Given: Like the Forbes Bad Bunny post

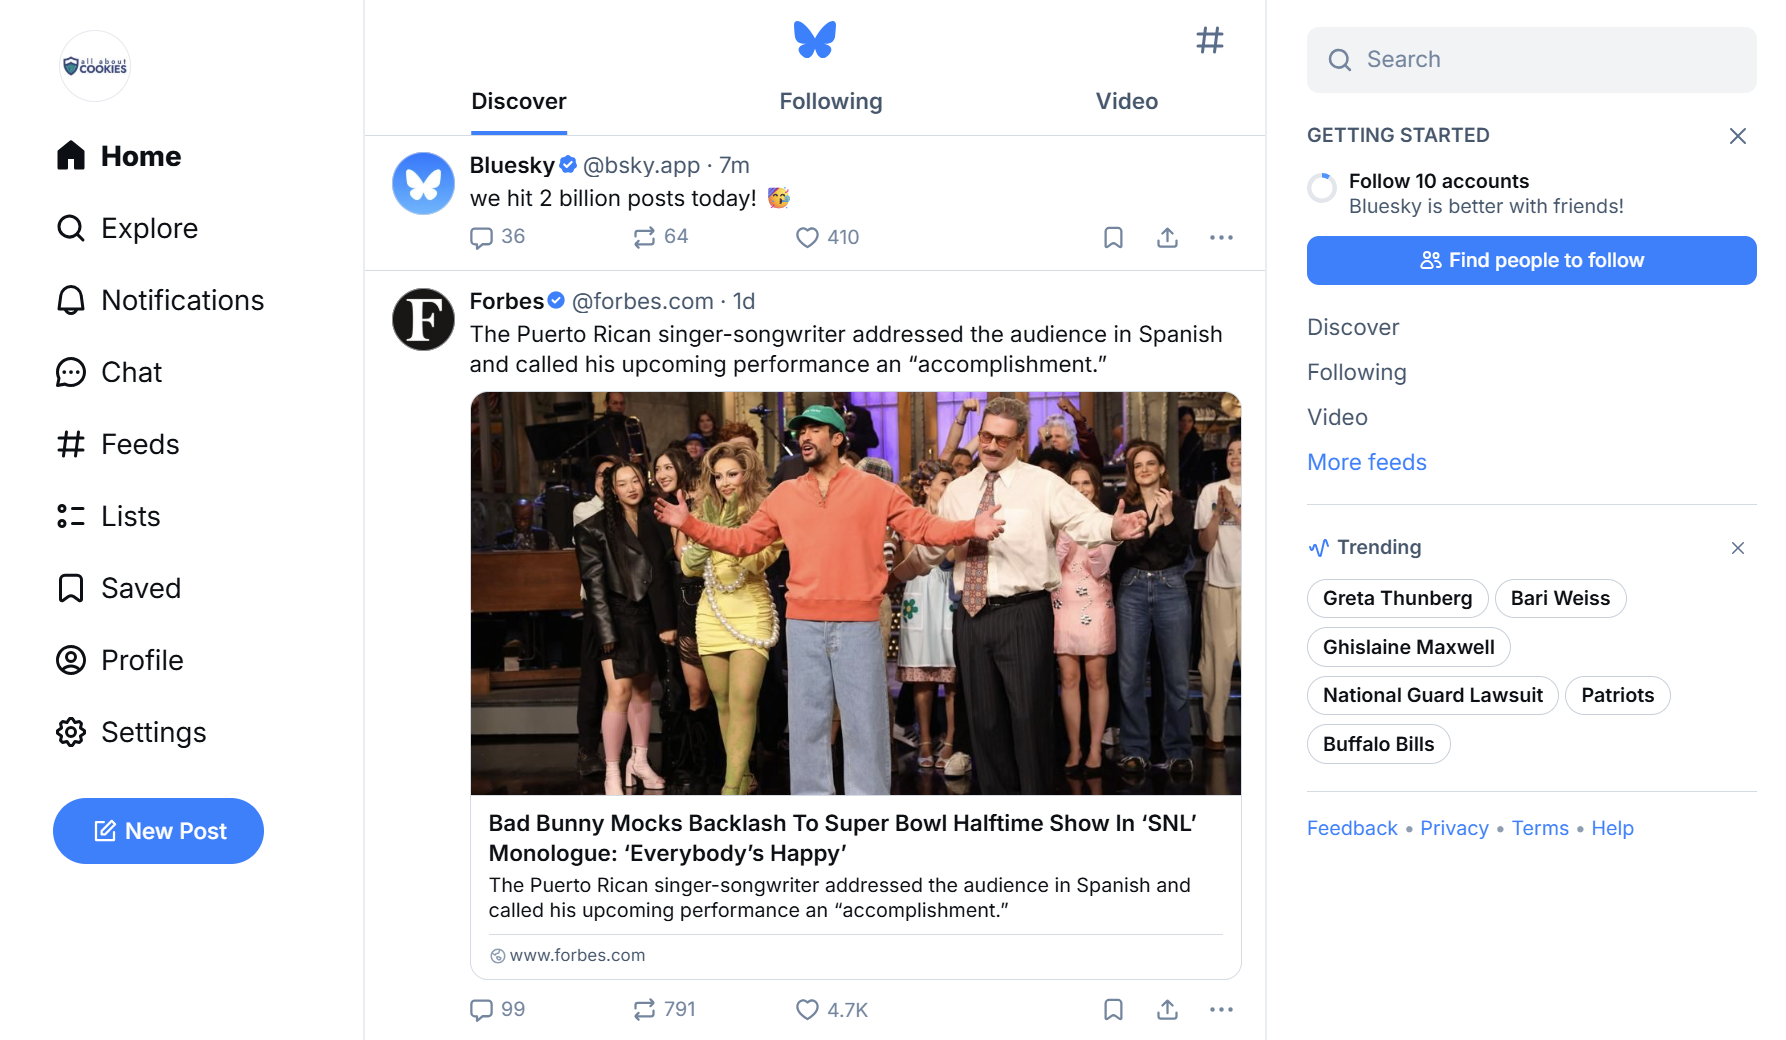Looking at the screenshot, I should click(807, 1009).
